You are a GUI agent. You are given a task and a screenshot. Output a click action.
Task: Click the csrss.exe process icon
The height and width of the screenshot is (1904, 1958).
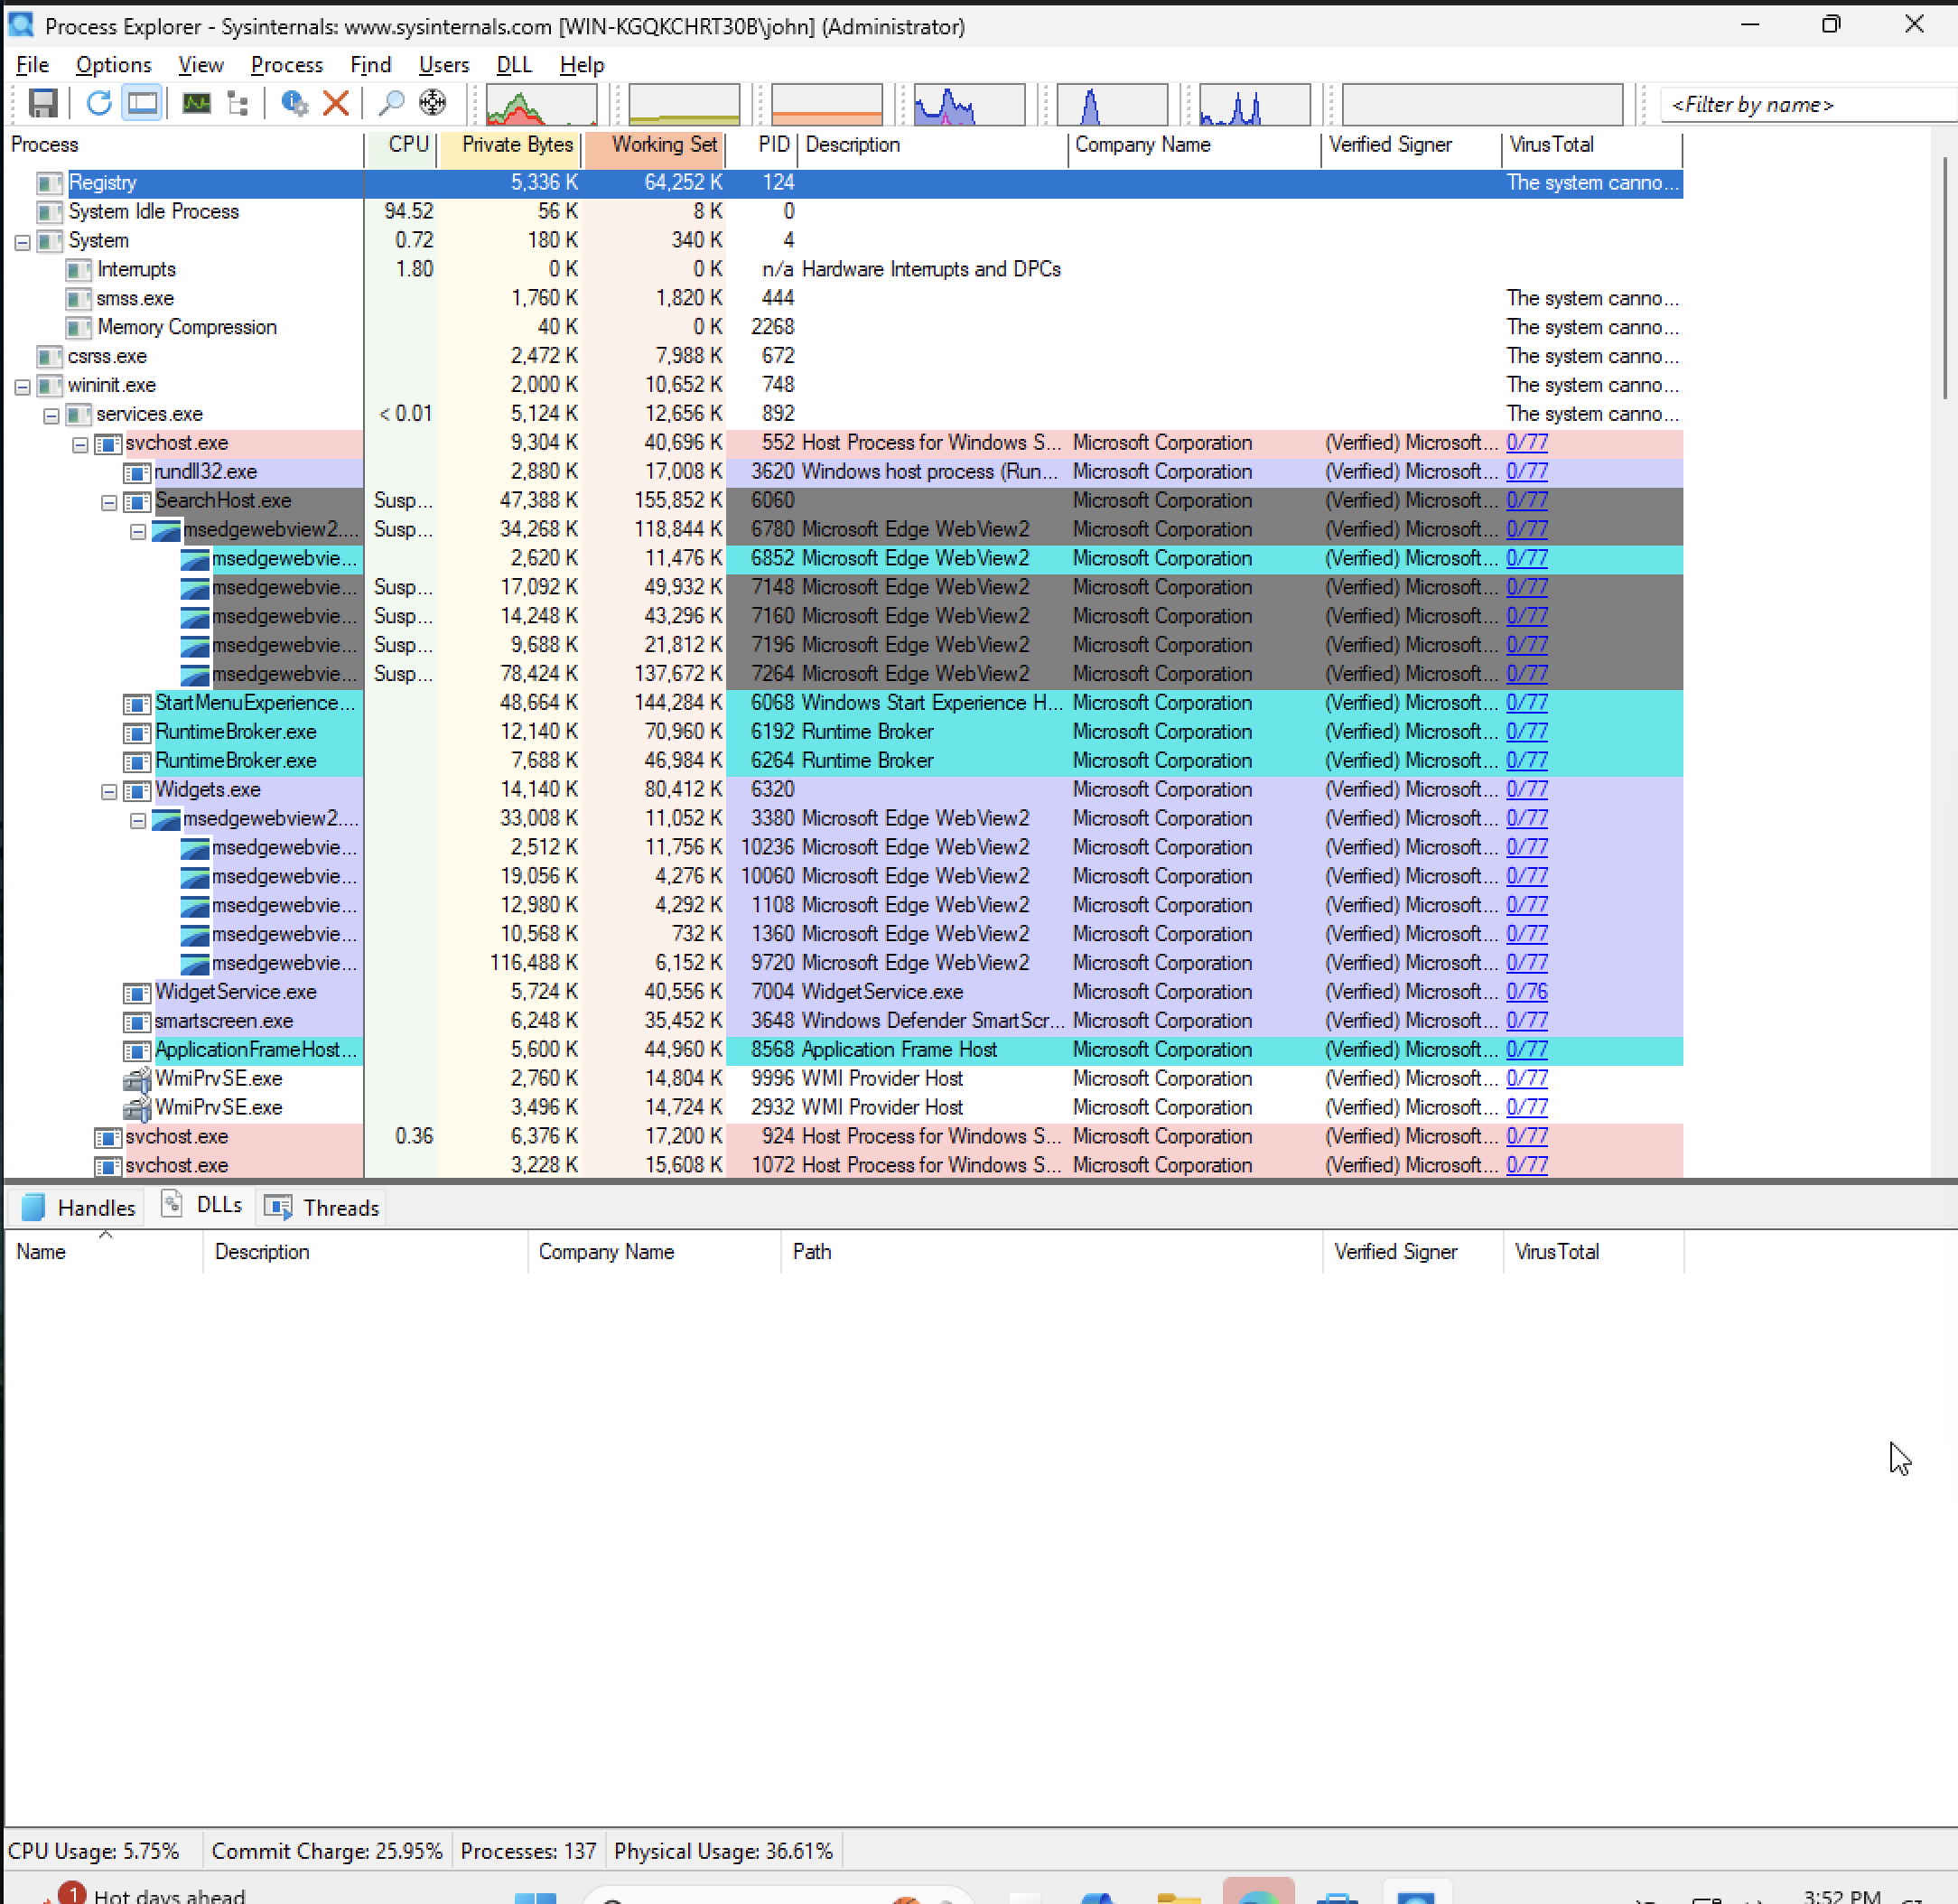(x=50, y=357)
